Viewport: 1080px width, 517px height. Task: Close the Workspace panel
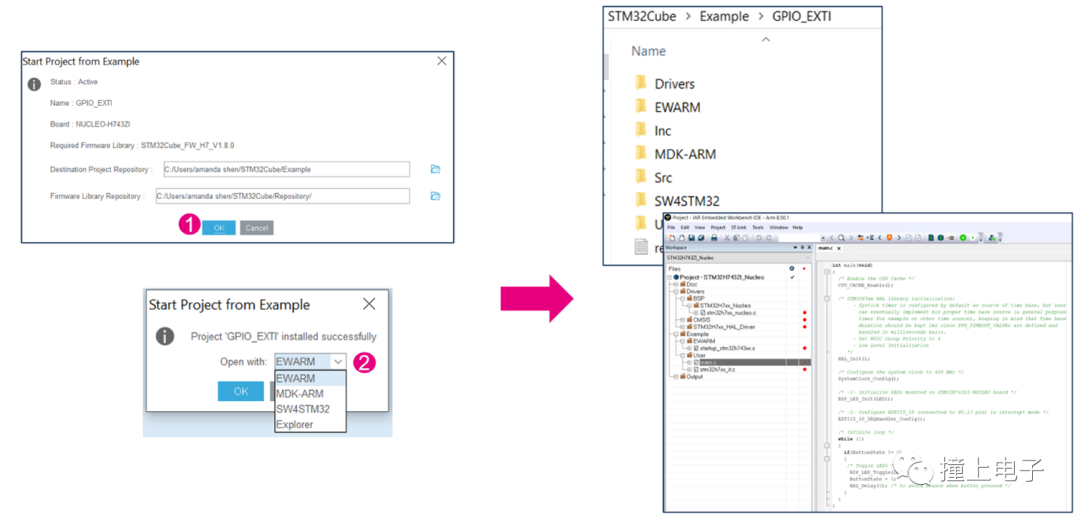coord(809,247)
